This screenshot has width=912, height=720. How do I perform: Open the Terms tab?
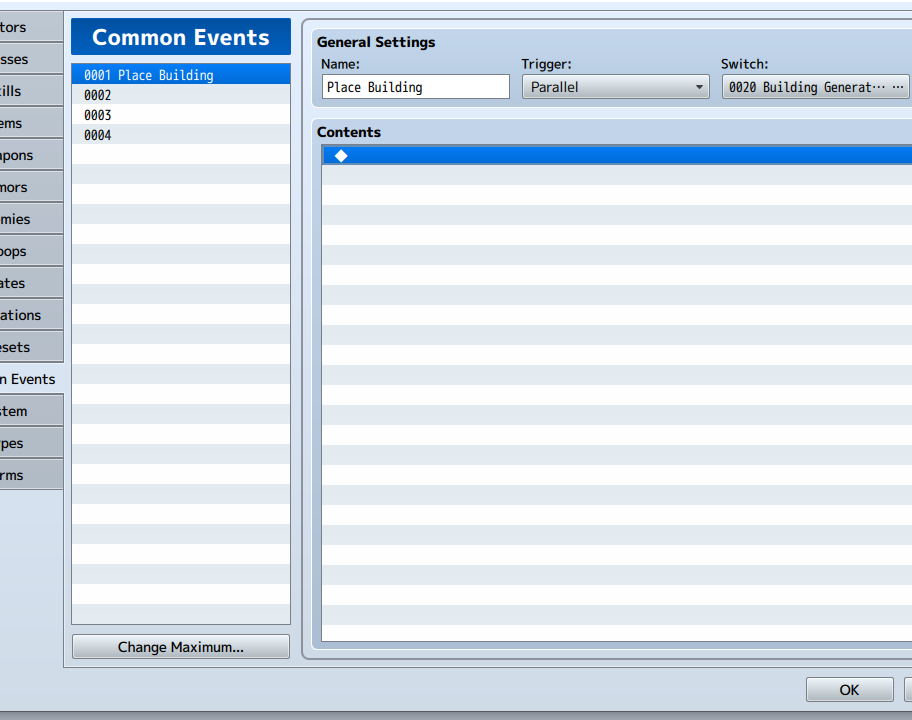tap(28, 475)
